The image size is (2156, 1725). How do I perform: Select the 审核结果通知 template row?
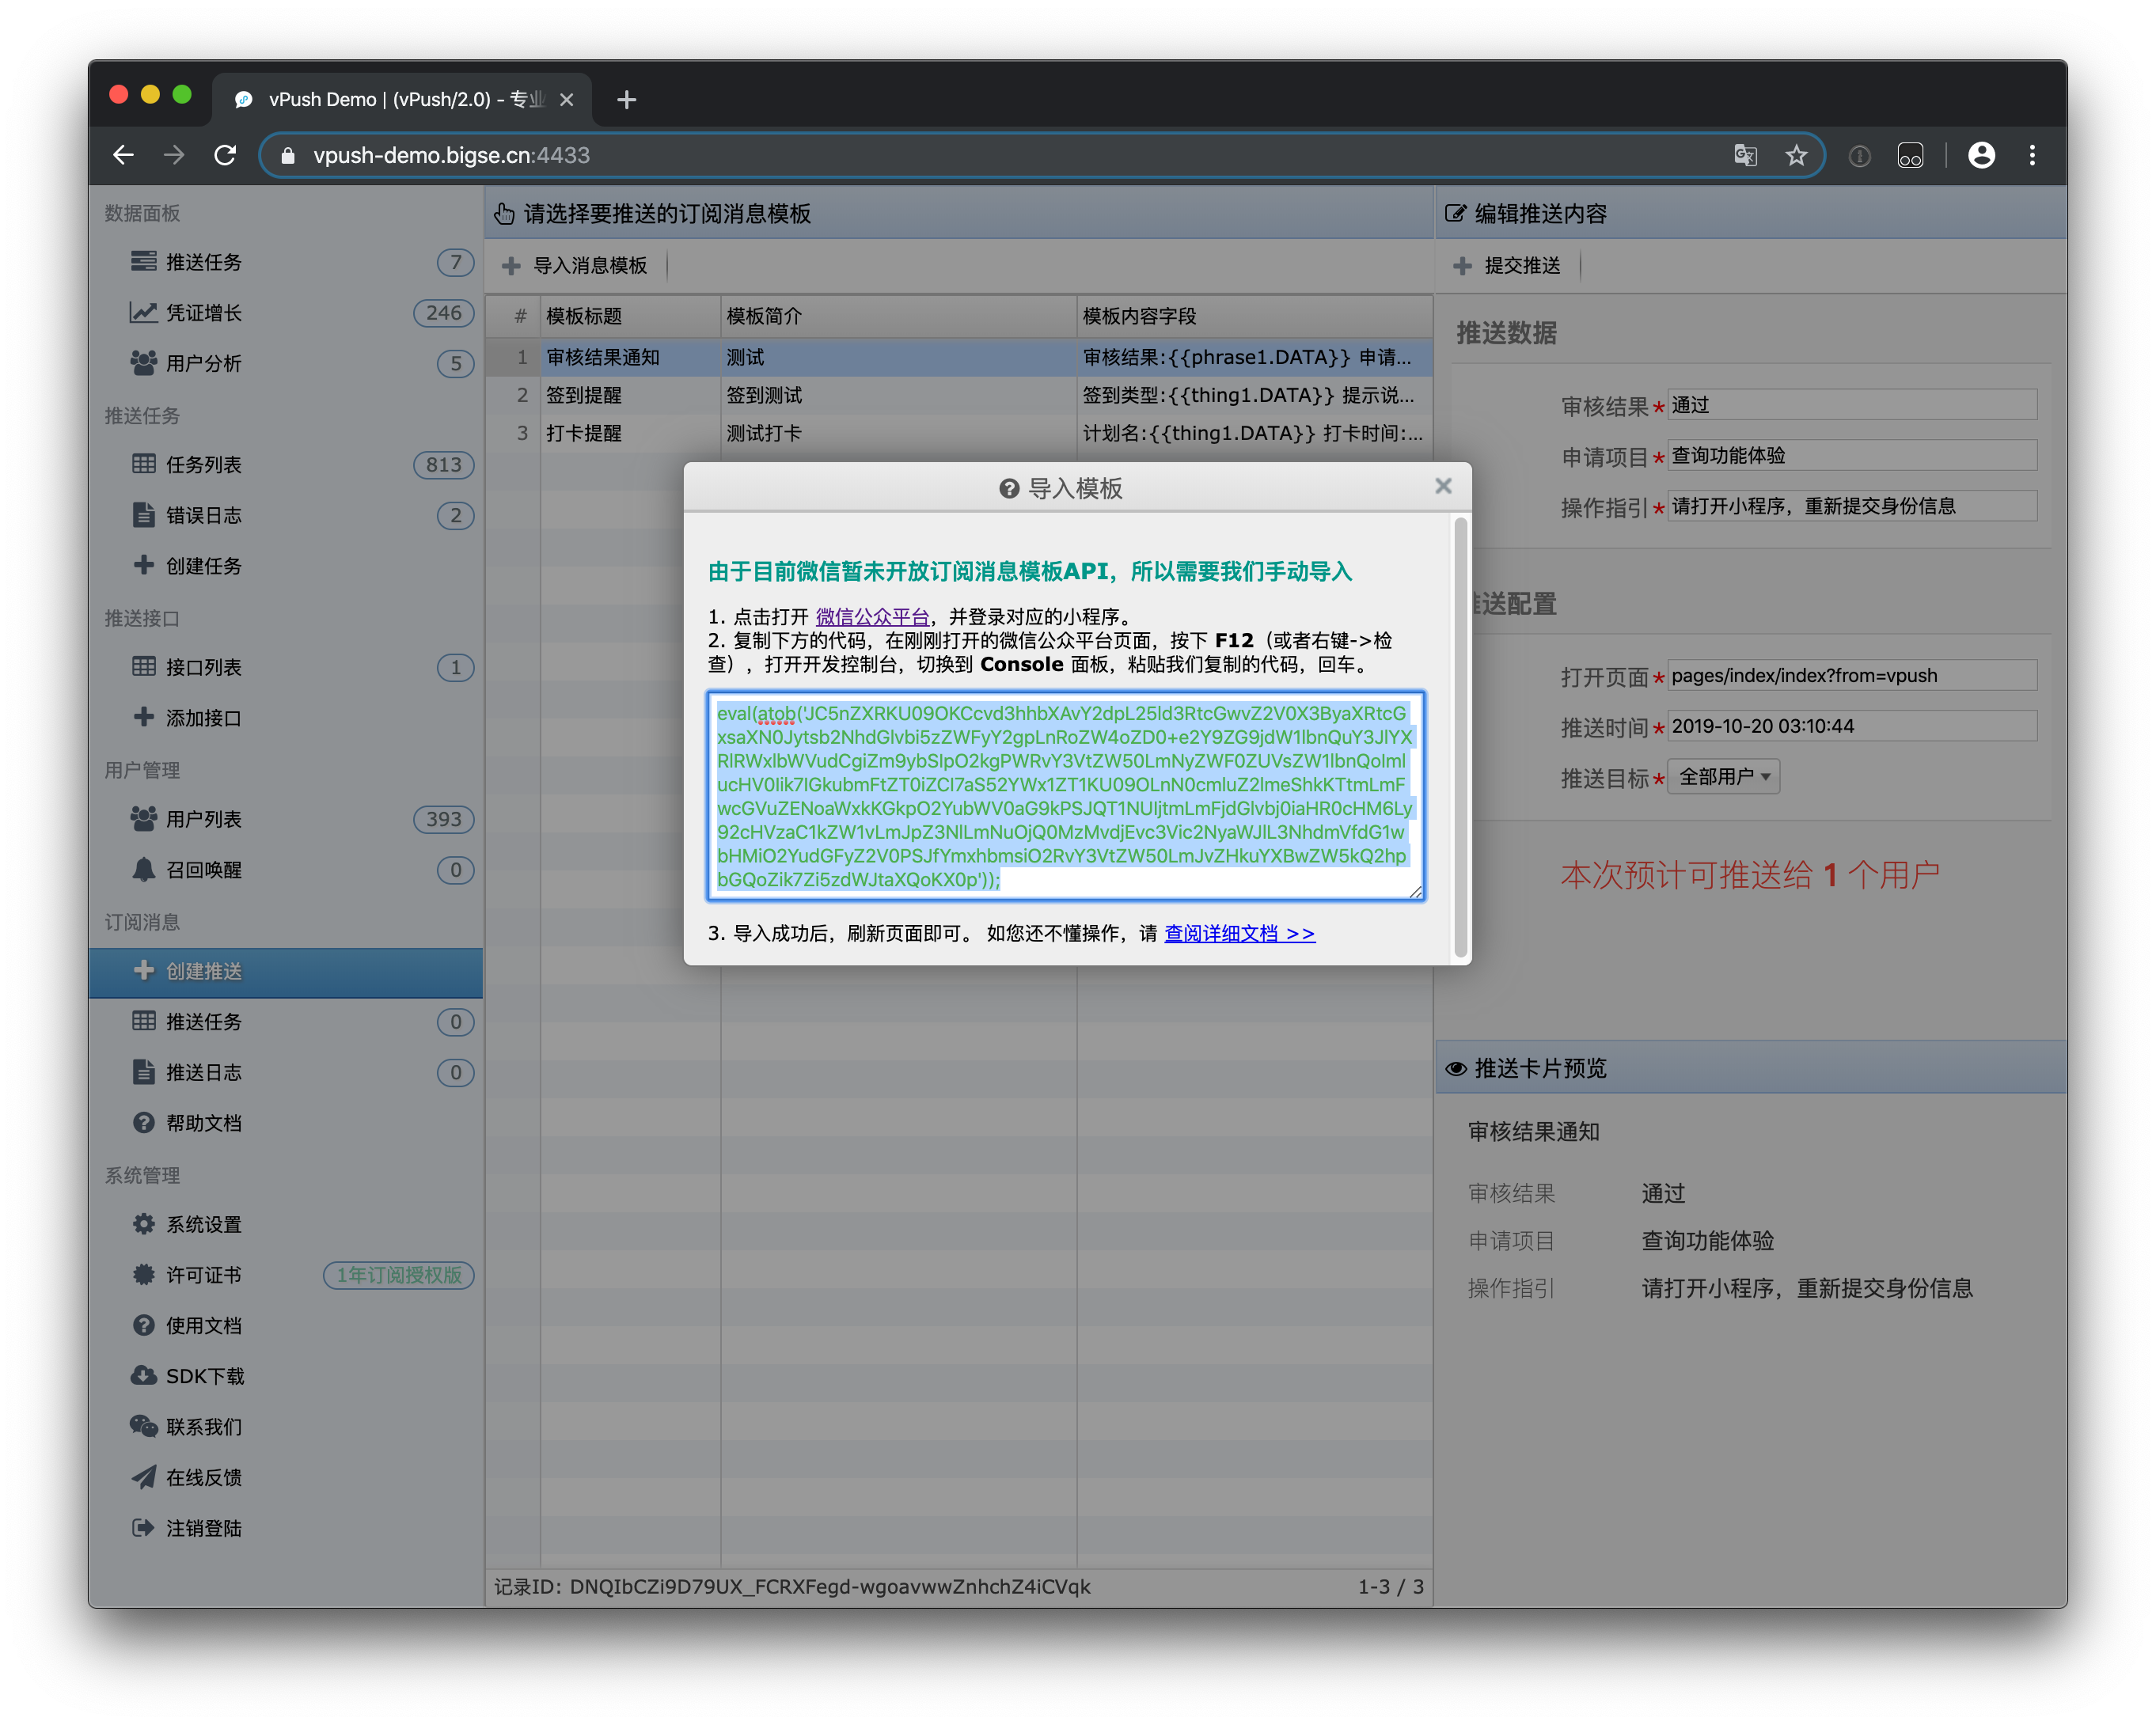point(959,357)
